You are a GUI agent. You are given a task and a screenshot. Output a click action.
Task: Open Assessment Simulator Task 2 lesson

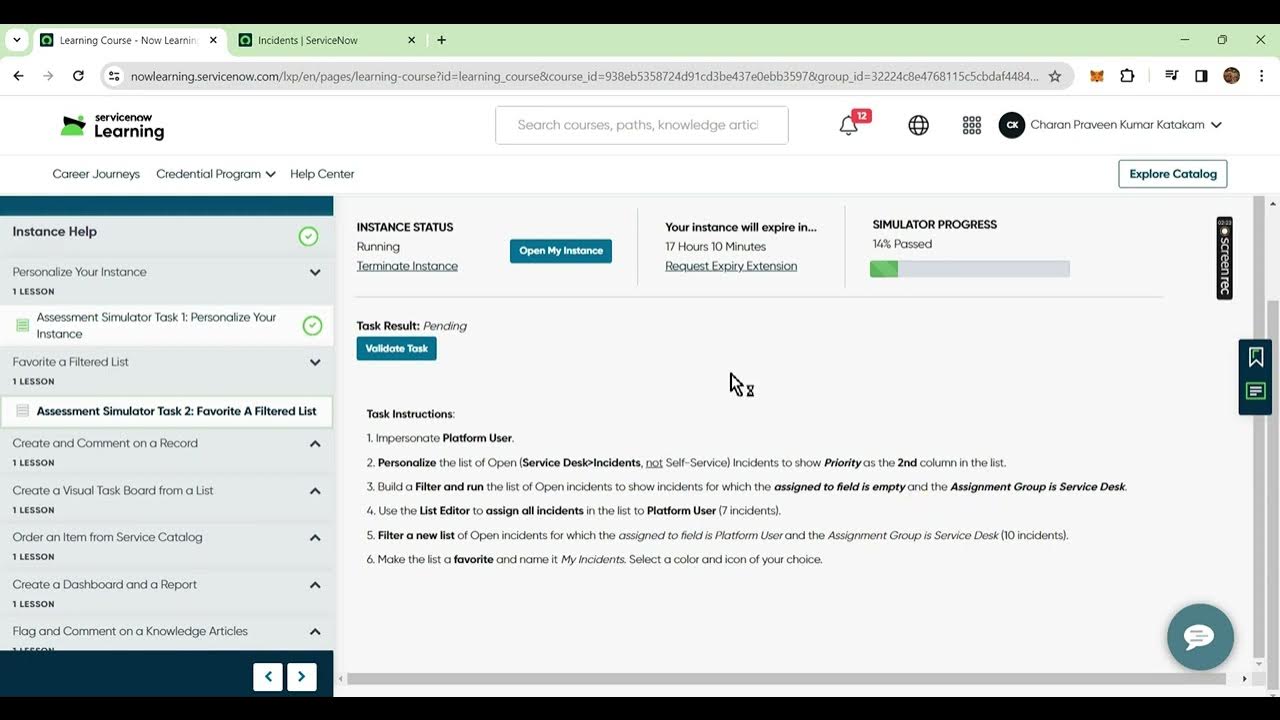click(x=176, y=411)
